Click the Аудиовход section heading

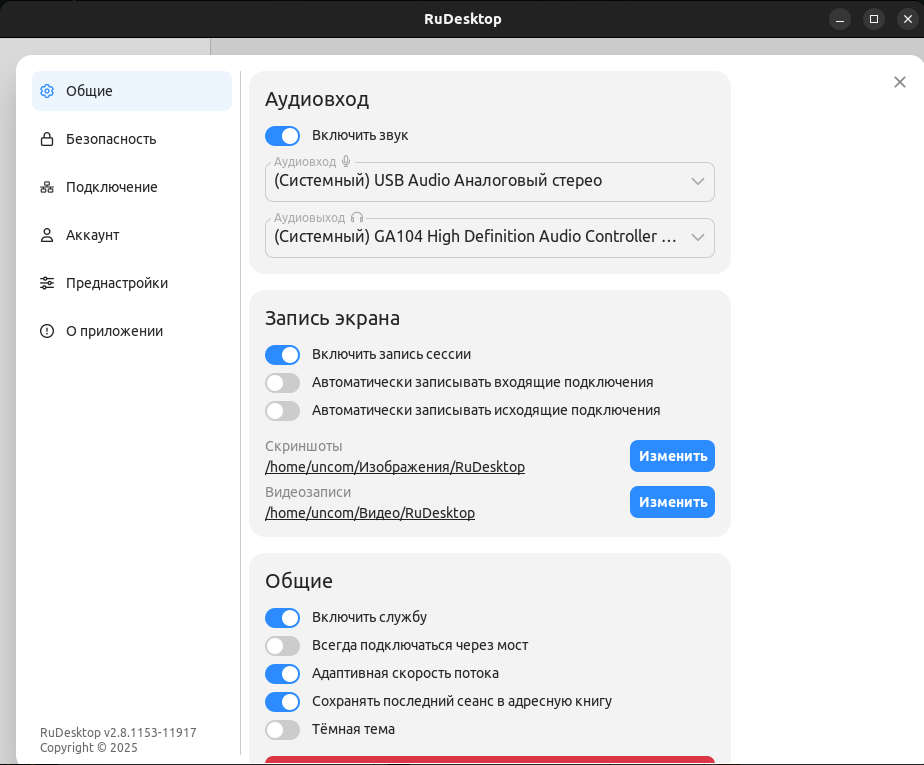(x=316, y=99)
